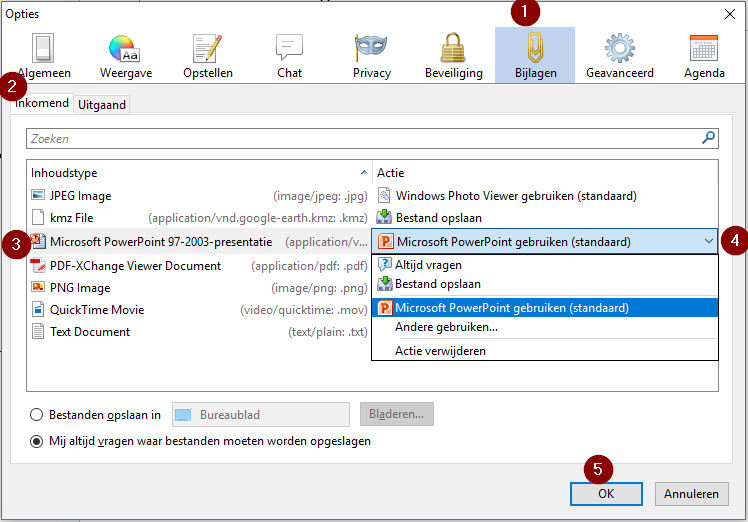748x522 pixels.
Task: Click the PDF-XChange Viewer Document icon
Action: coord(38,265)
